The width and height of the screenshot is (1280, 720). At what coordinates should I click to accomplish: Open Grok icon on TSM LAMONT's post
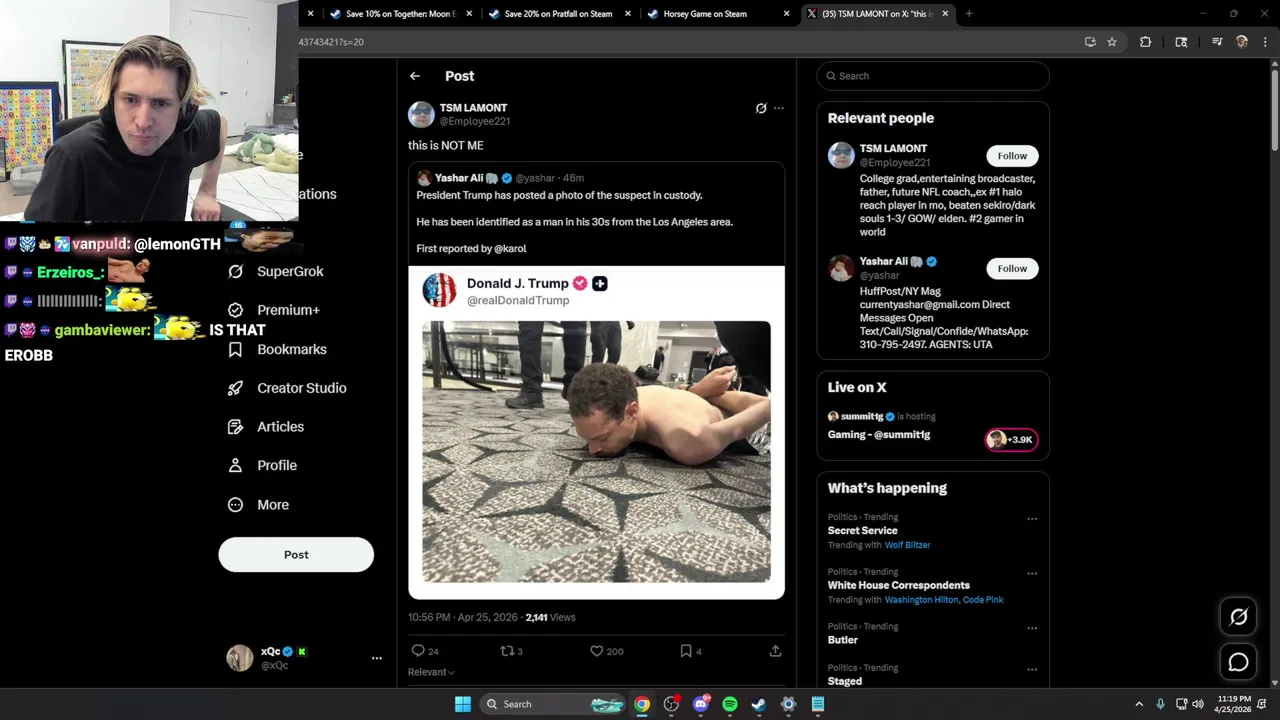(x=761, y=108)
